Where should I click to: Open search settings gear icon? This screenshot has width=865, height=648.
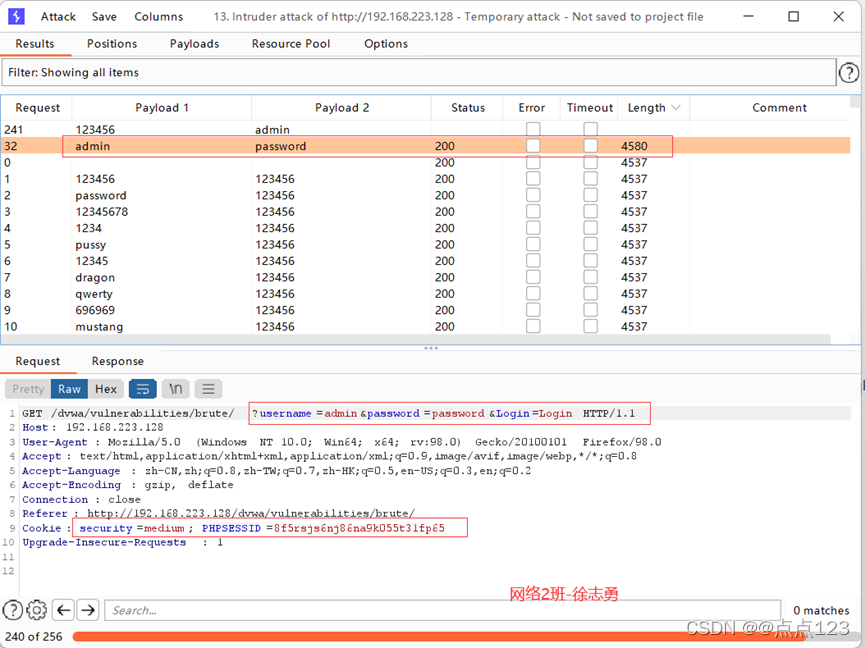(x=37, y=610)
